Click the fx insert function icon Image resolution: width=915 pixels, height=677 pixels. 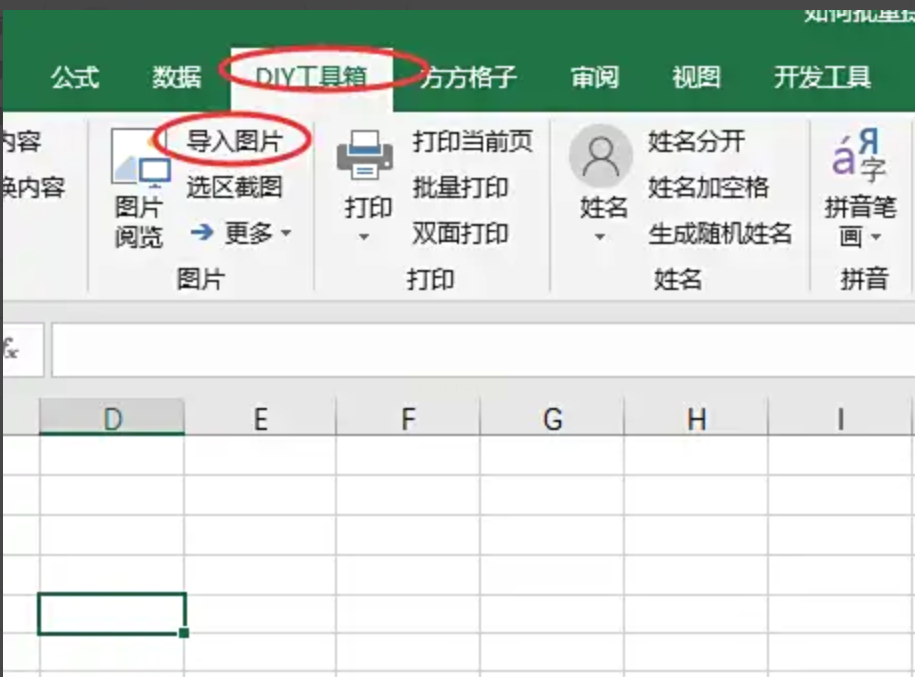click(11, 350)
